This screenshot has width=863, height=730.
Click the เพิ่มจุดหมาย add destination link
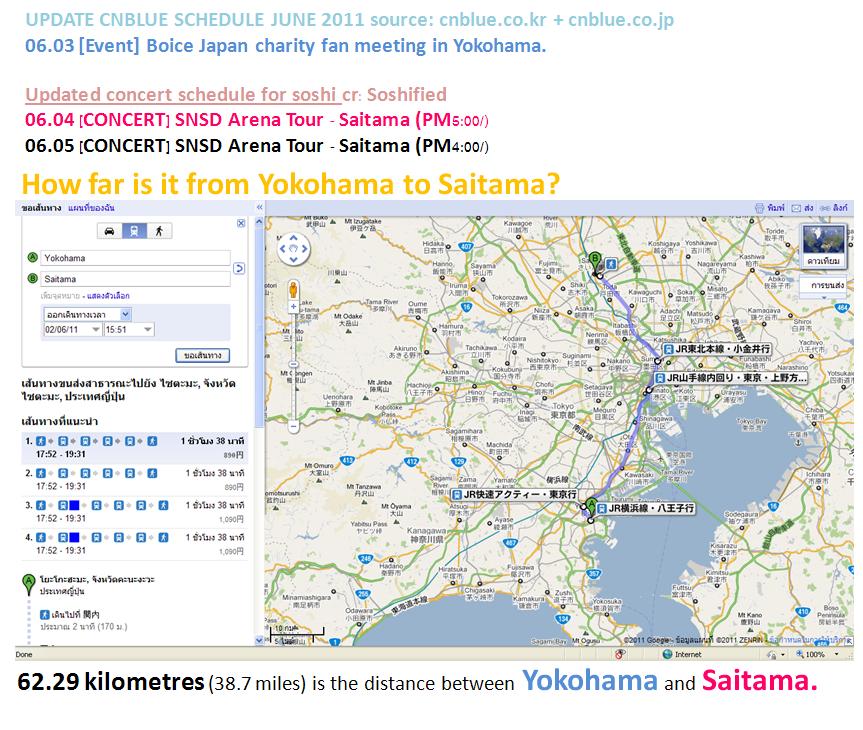[x=60, y=296]
